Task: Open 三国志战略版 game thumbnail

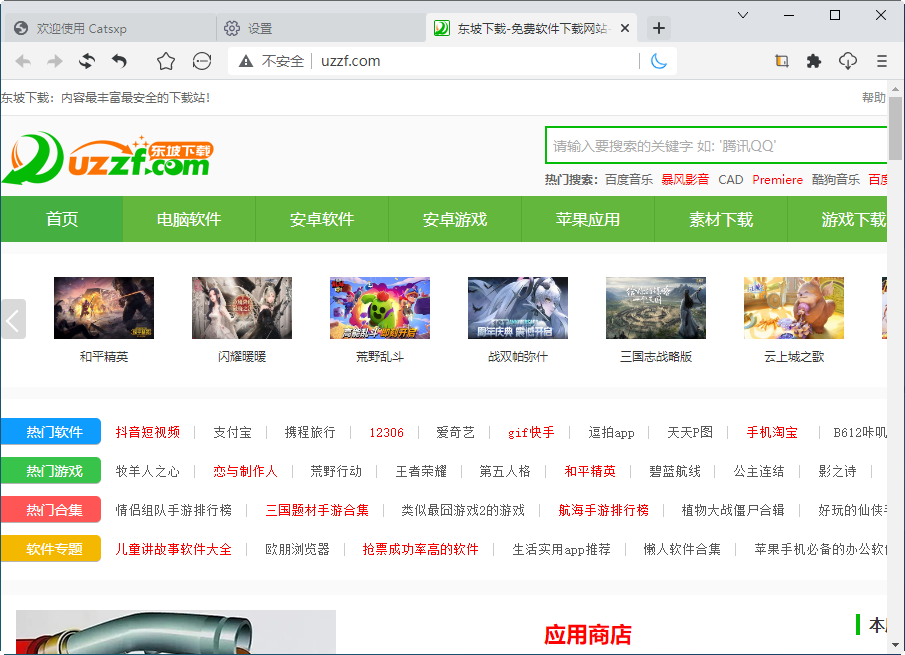Action: [656, 308]
